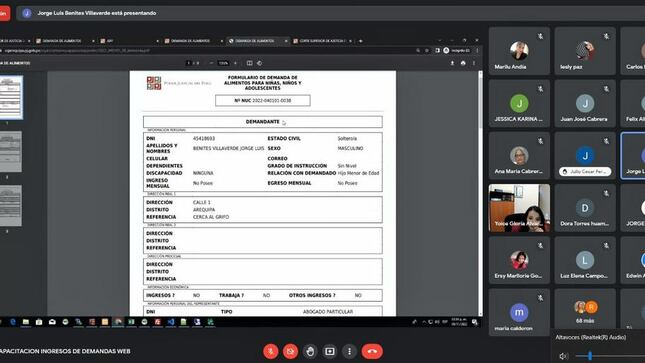Click the 'Hijo Menor de Edad' value

point(358,173)
